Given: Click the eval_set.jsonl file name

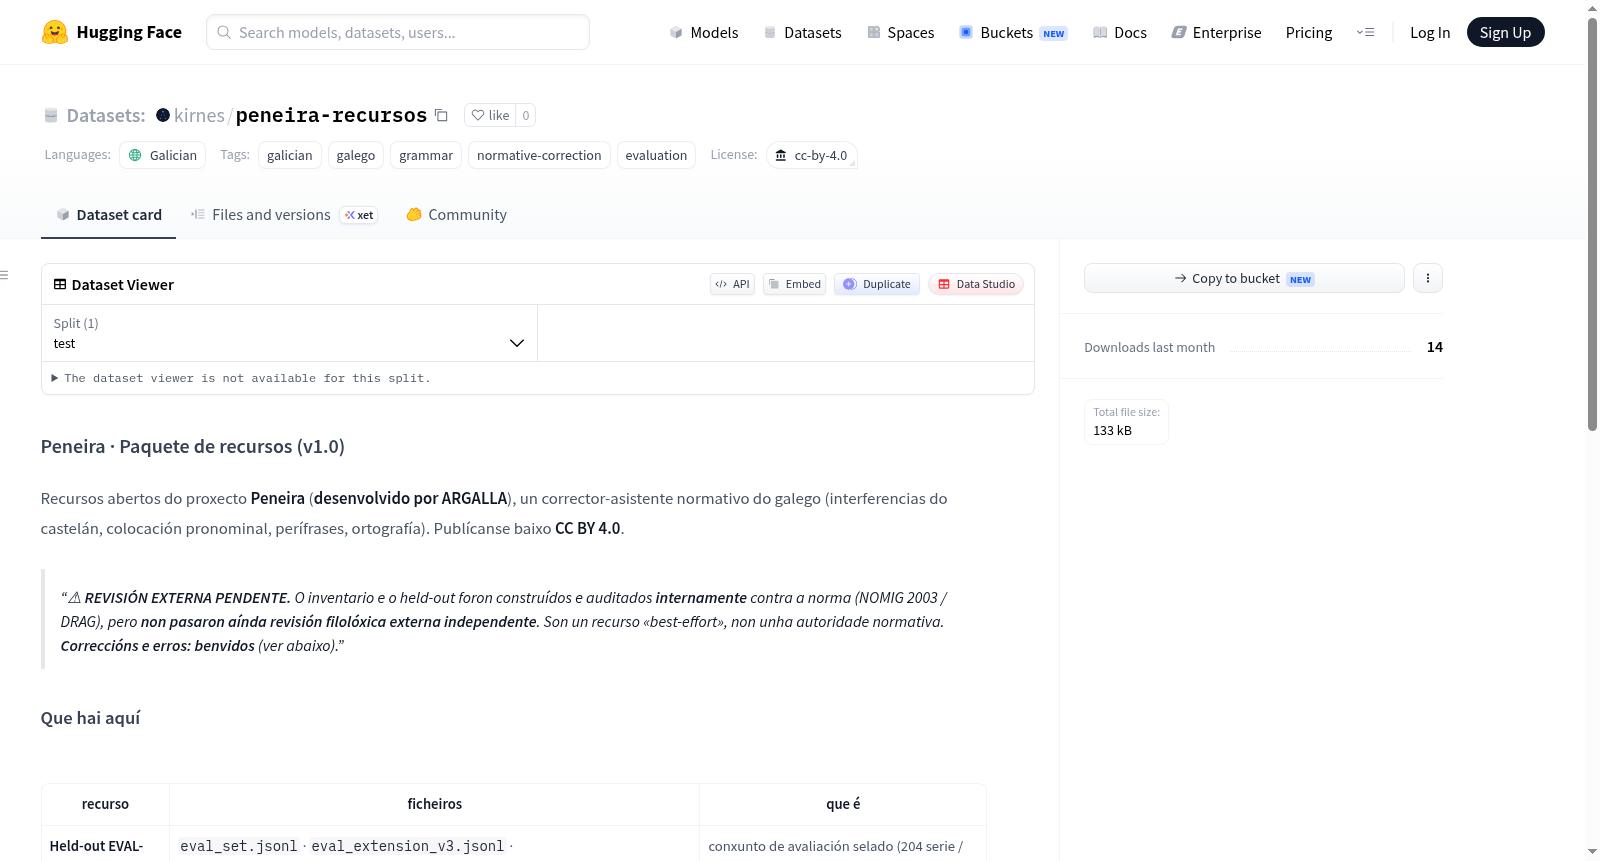Looking at the screenshot, I should tap(239, 846).
